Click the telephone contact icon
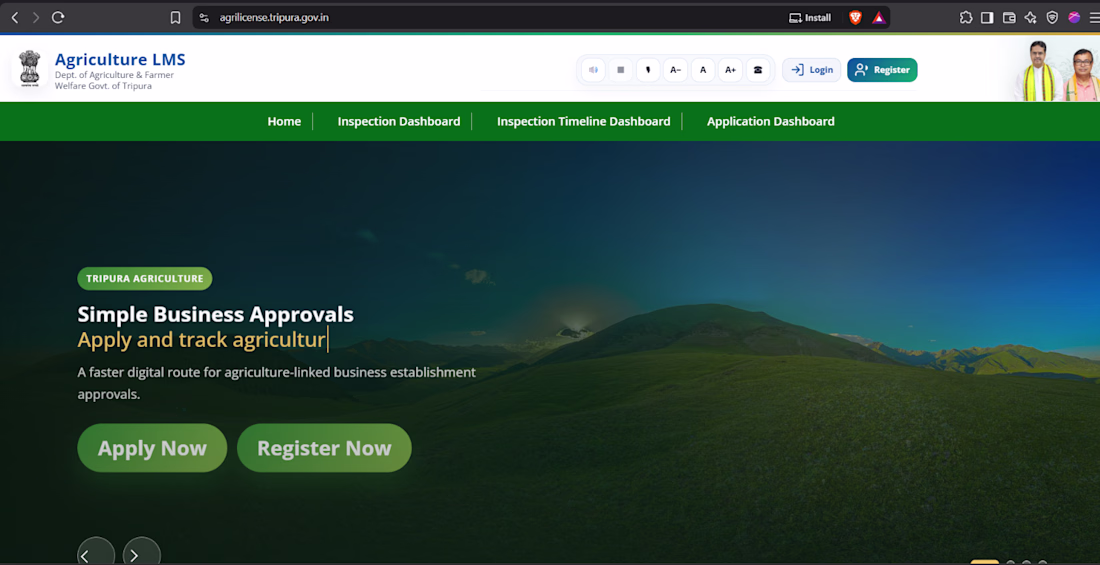This screenshot has width=1100, height=565. pos(758,69)
